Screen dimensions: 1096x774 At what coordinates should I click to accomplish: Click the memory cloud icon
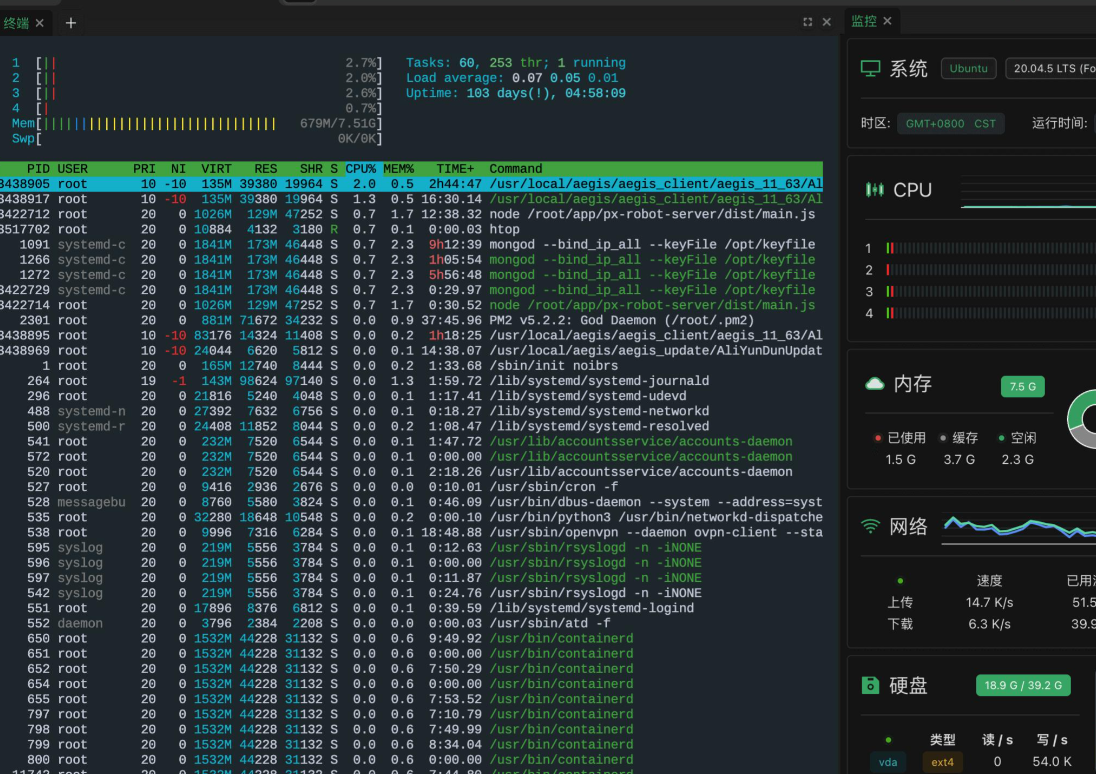pos(874,384)
